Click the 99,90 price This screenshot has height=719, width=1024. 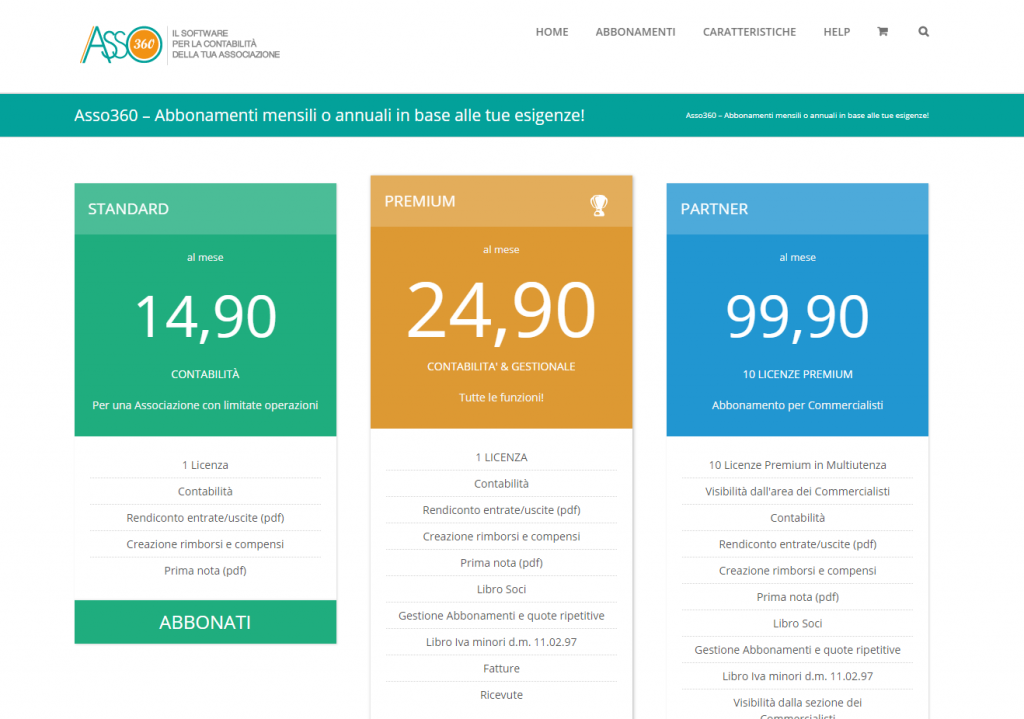[x=797, y=317]
